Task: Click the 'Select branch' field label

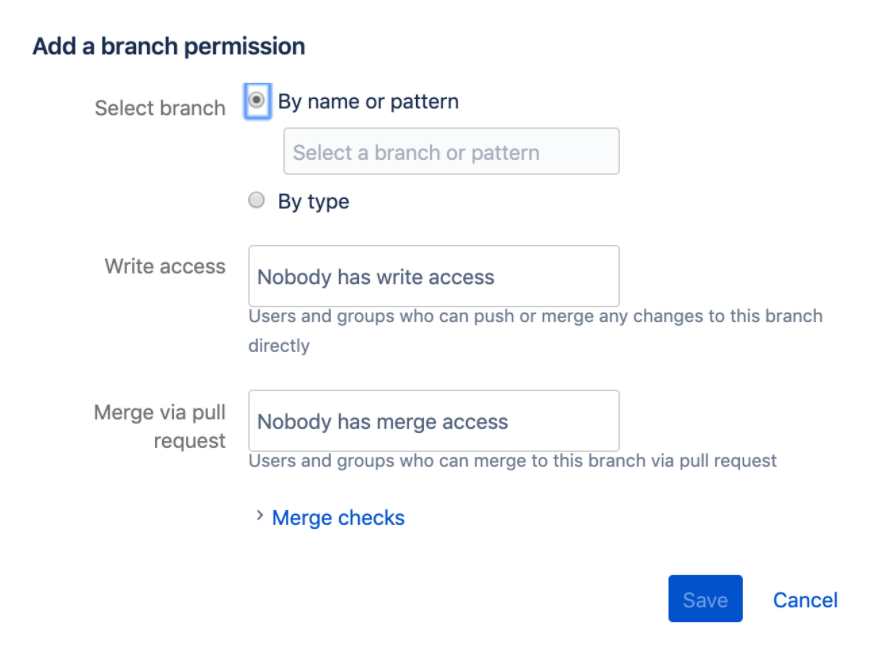Action: pyautogui.click(x=160, y=108)
